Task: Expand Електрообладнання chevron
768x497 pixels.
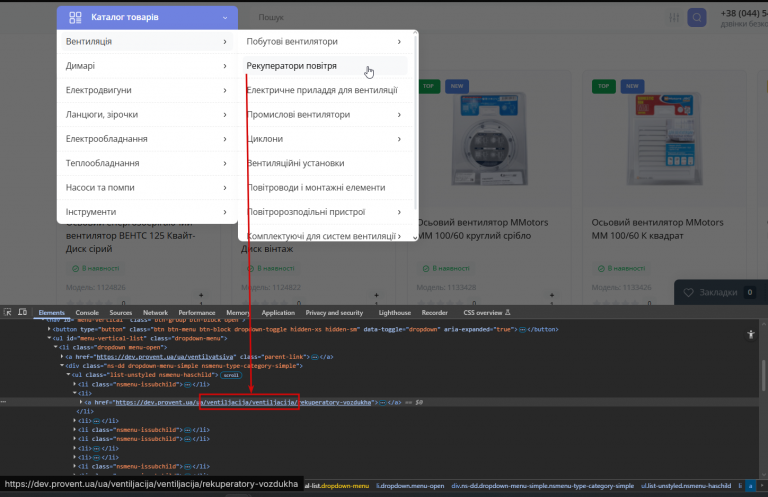Action: click(x=225, y=139)
